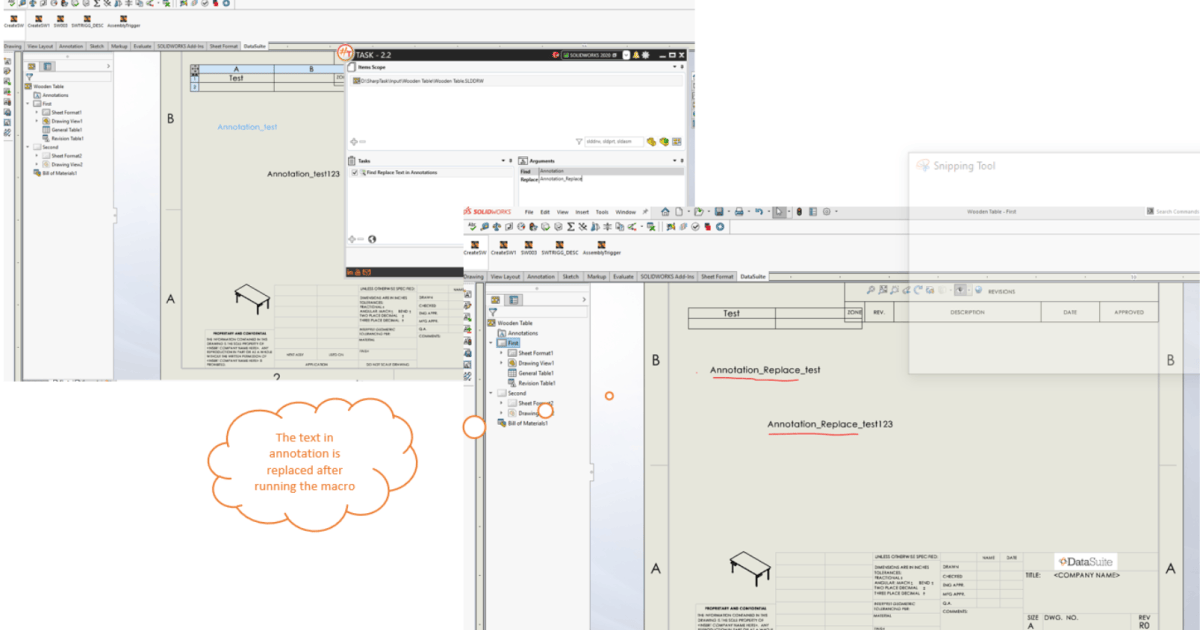
Task: Click Snipping Tool window title
Action: (965, 166)
